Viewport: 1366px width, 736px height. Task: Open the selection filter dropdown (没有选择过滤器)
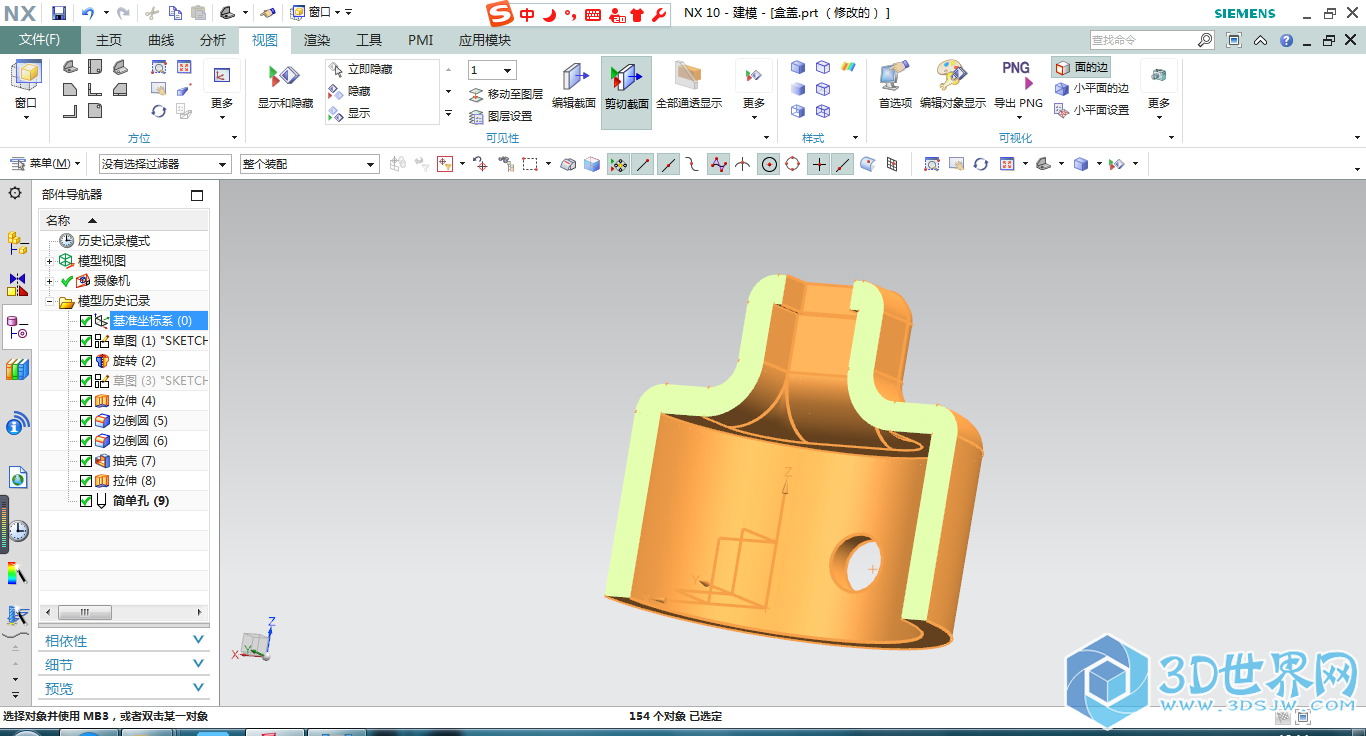pyautogui.click(x=165, y=164)
